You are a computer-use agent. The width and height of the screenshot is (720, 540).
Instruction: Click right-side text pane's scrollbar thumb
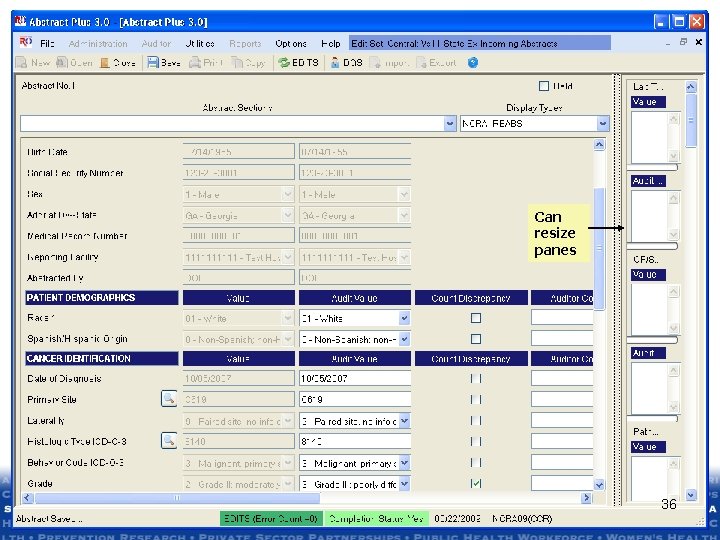point(691,121)
